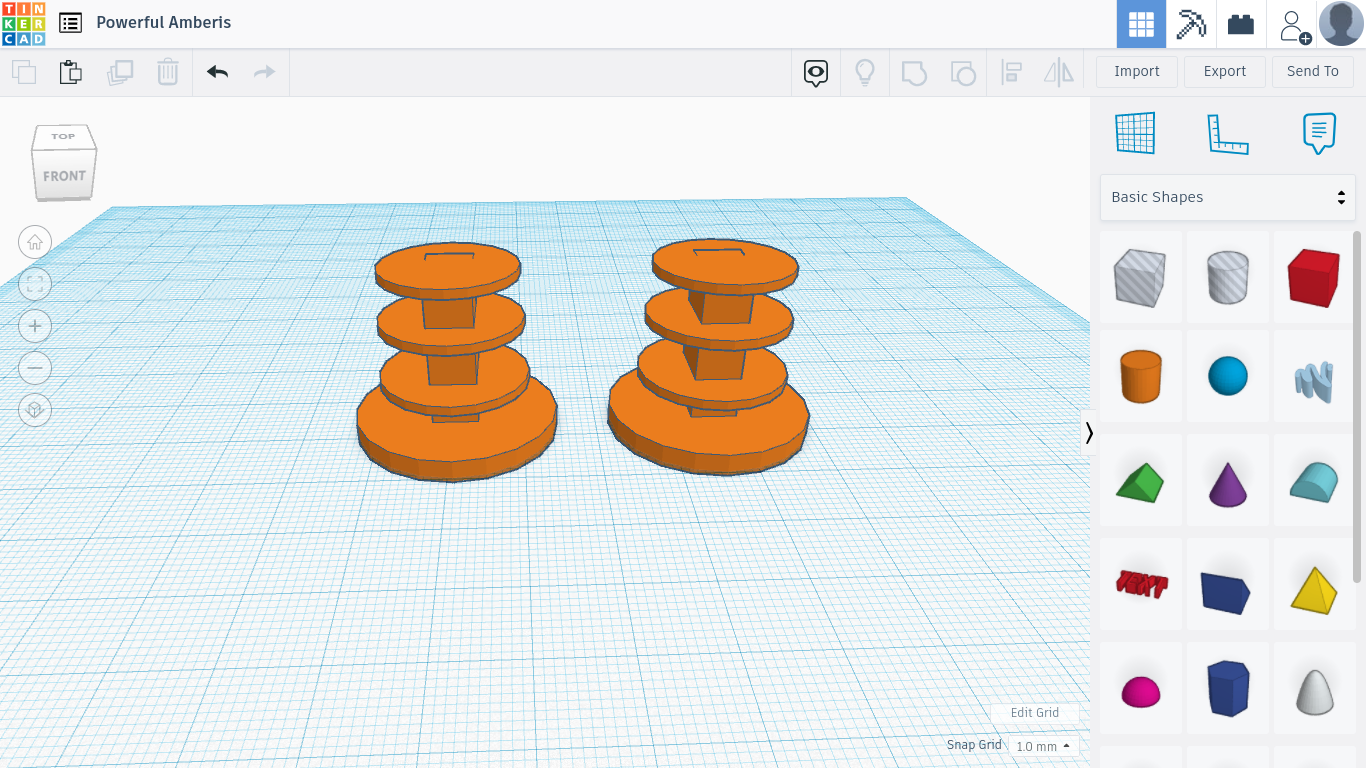Select the red Box shape

tap(1314, 276)
